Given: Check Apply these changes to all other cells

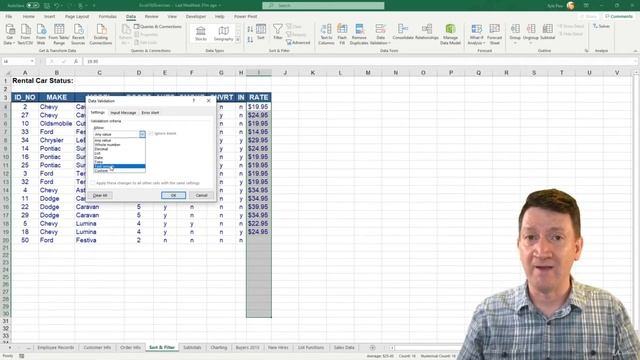Looking at the screenshot, I should click(93, 183).
